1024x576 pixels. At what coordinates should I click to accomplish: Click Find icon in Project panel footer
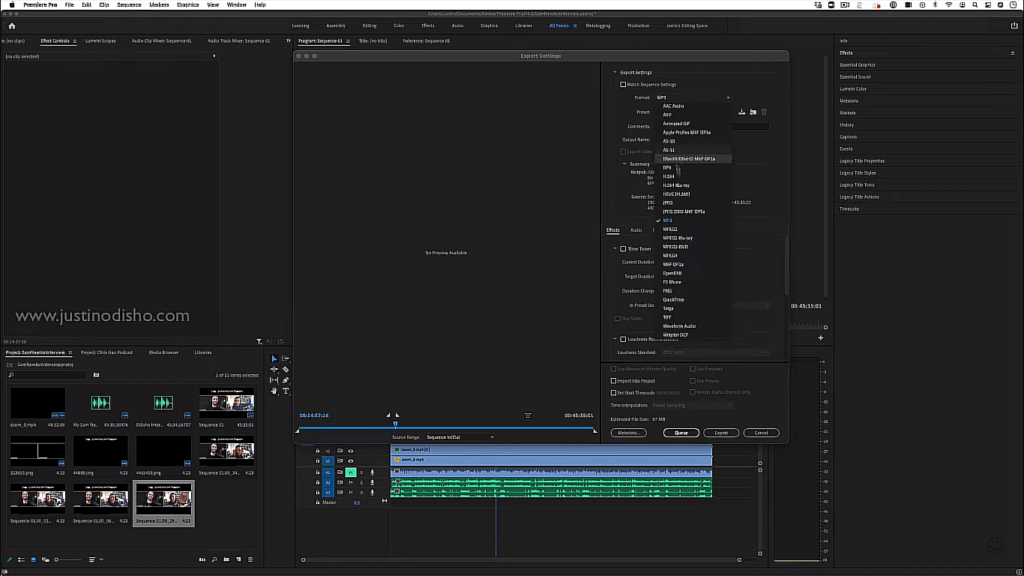214,560
